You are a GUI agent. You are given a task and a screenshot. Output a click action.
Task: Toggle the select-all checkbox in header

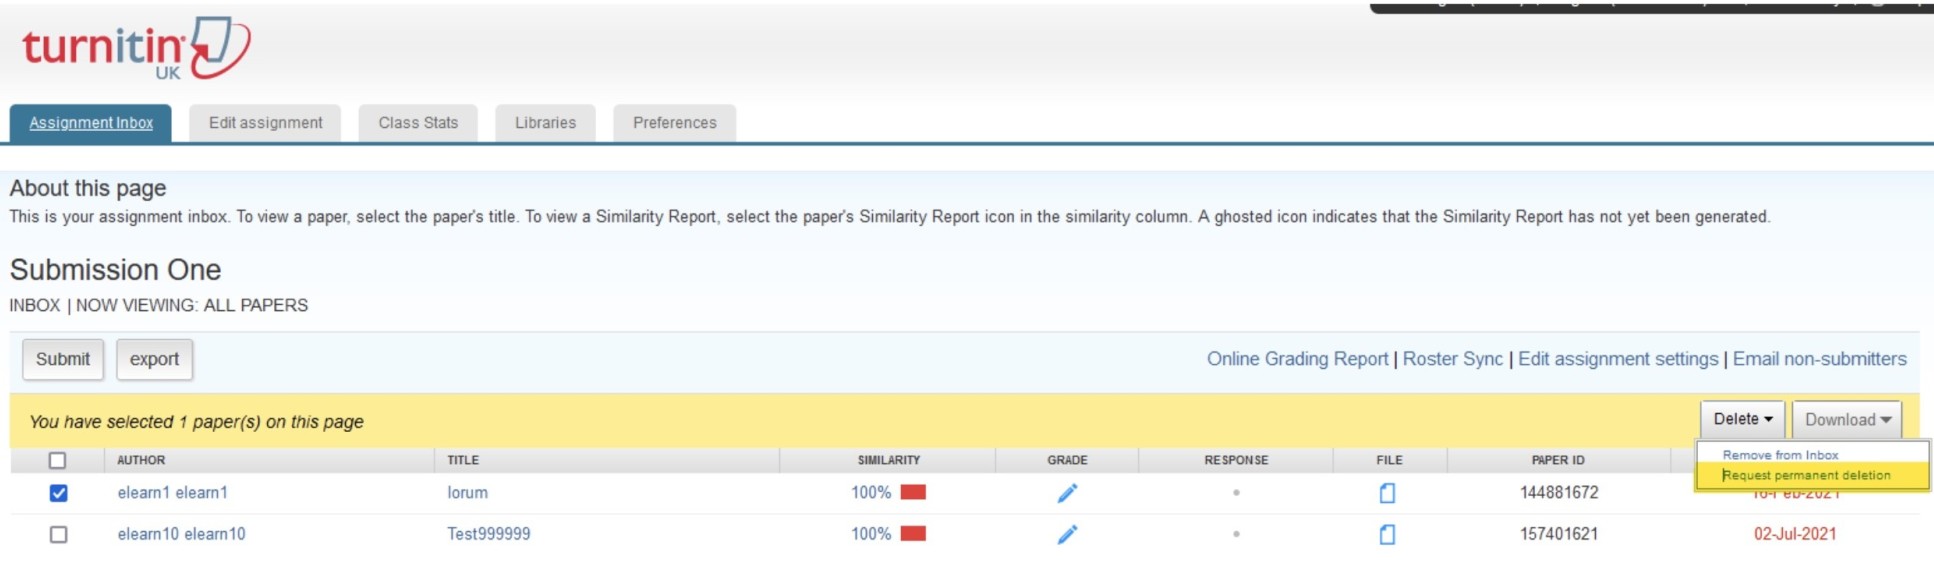58,461
